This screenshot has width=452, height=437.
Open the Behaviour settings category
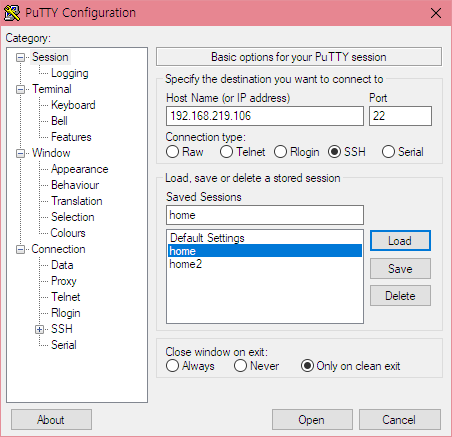pos(75,185)
